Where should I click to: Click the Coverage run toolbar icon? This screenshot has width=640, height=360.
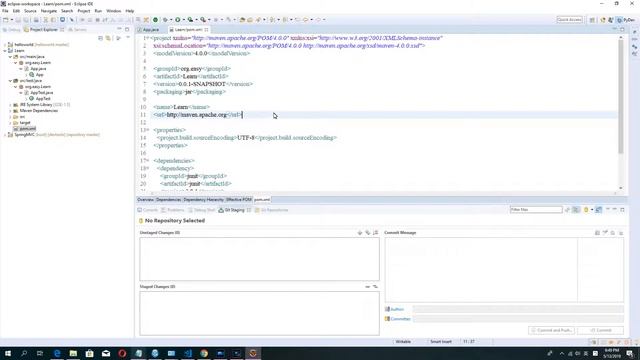click(x=190, y=20)
